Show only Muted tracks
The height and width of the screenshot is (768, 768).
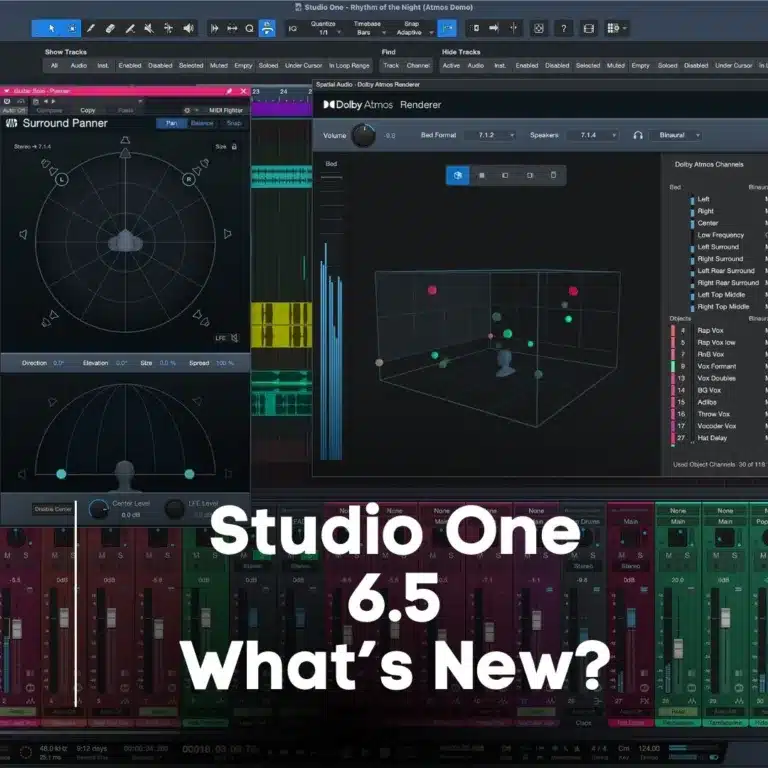218,65
